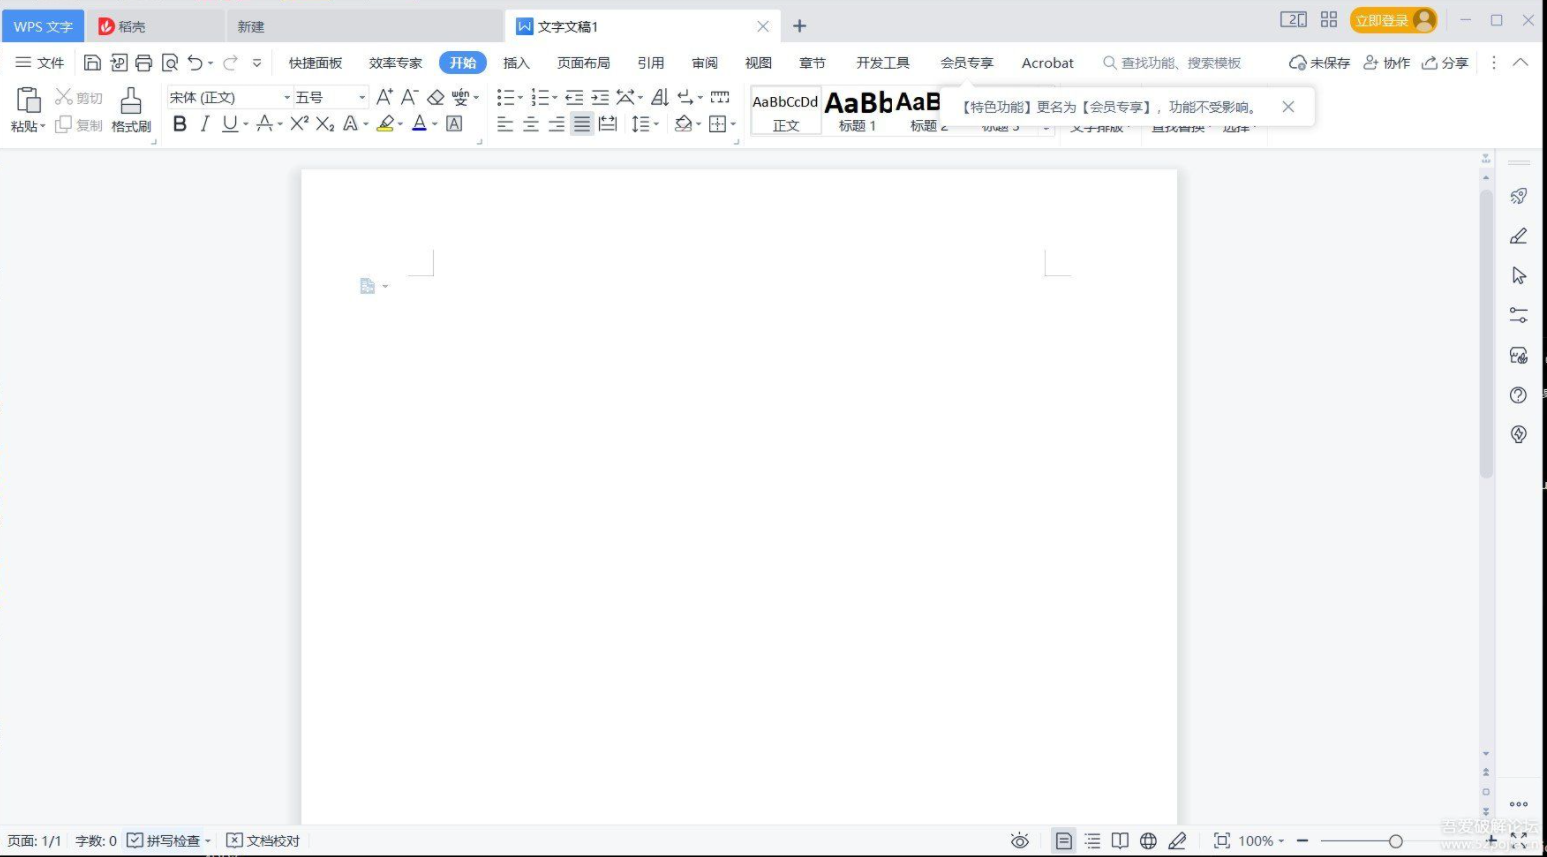1547x857 pixels.
Task: Increase the font size with A+ icon
Action: pyautogui.click(x=384, y=97)
